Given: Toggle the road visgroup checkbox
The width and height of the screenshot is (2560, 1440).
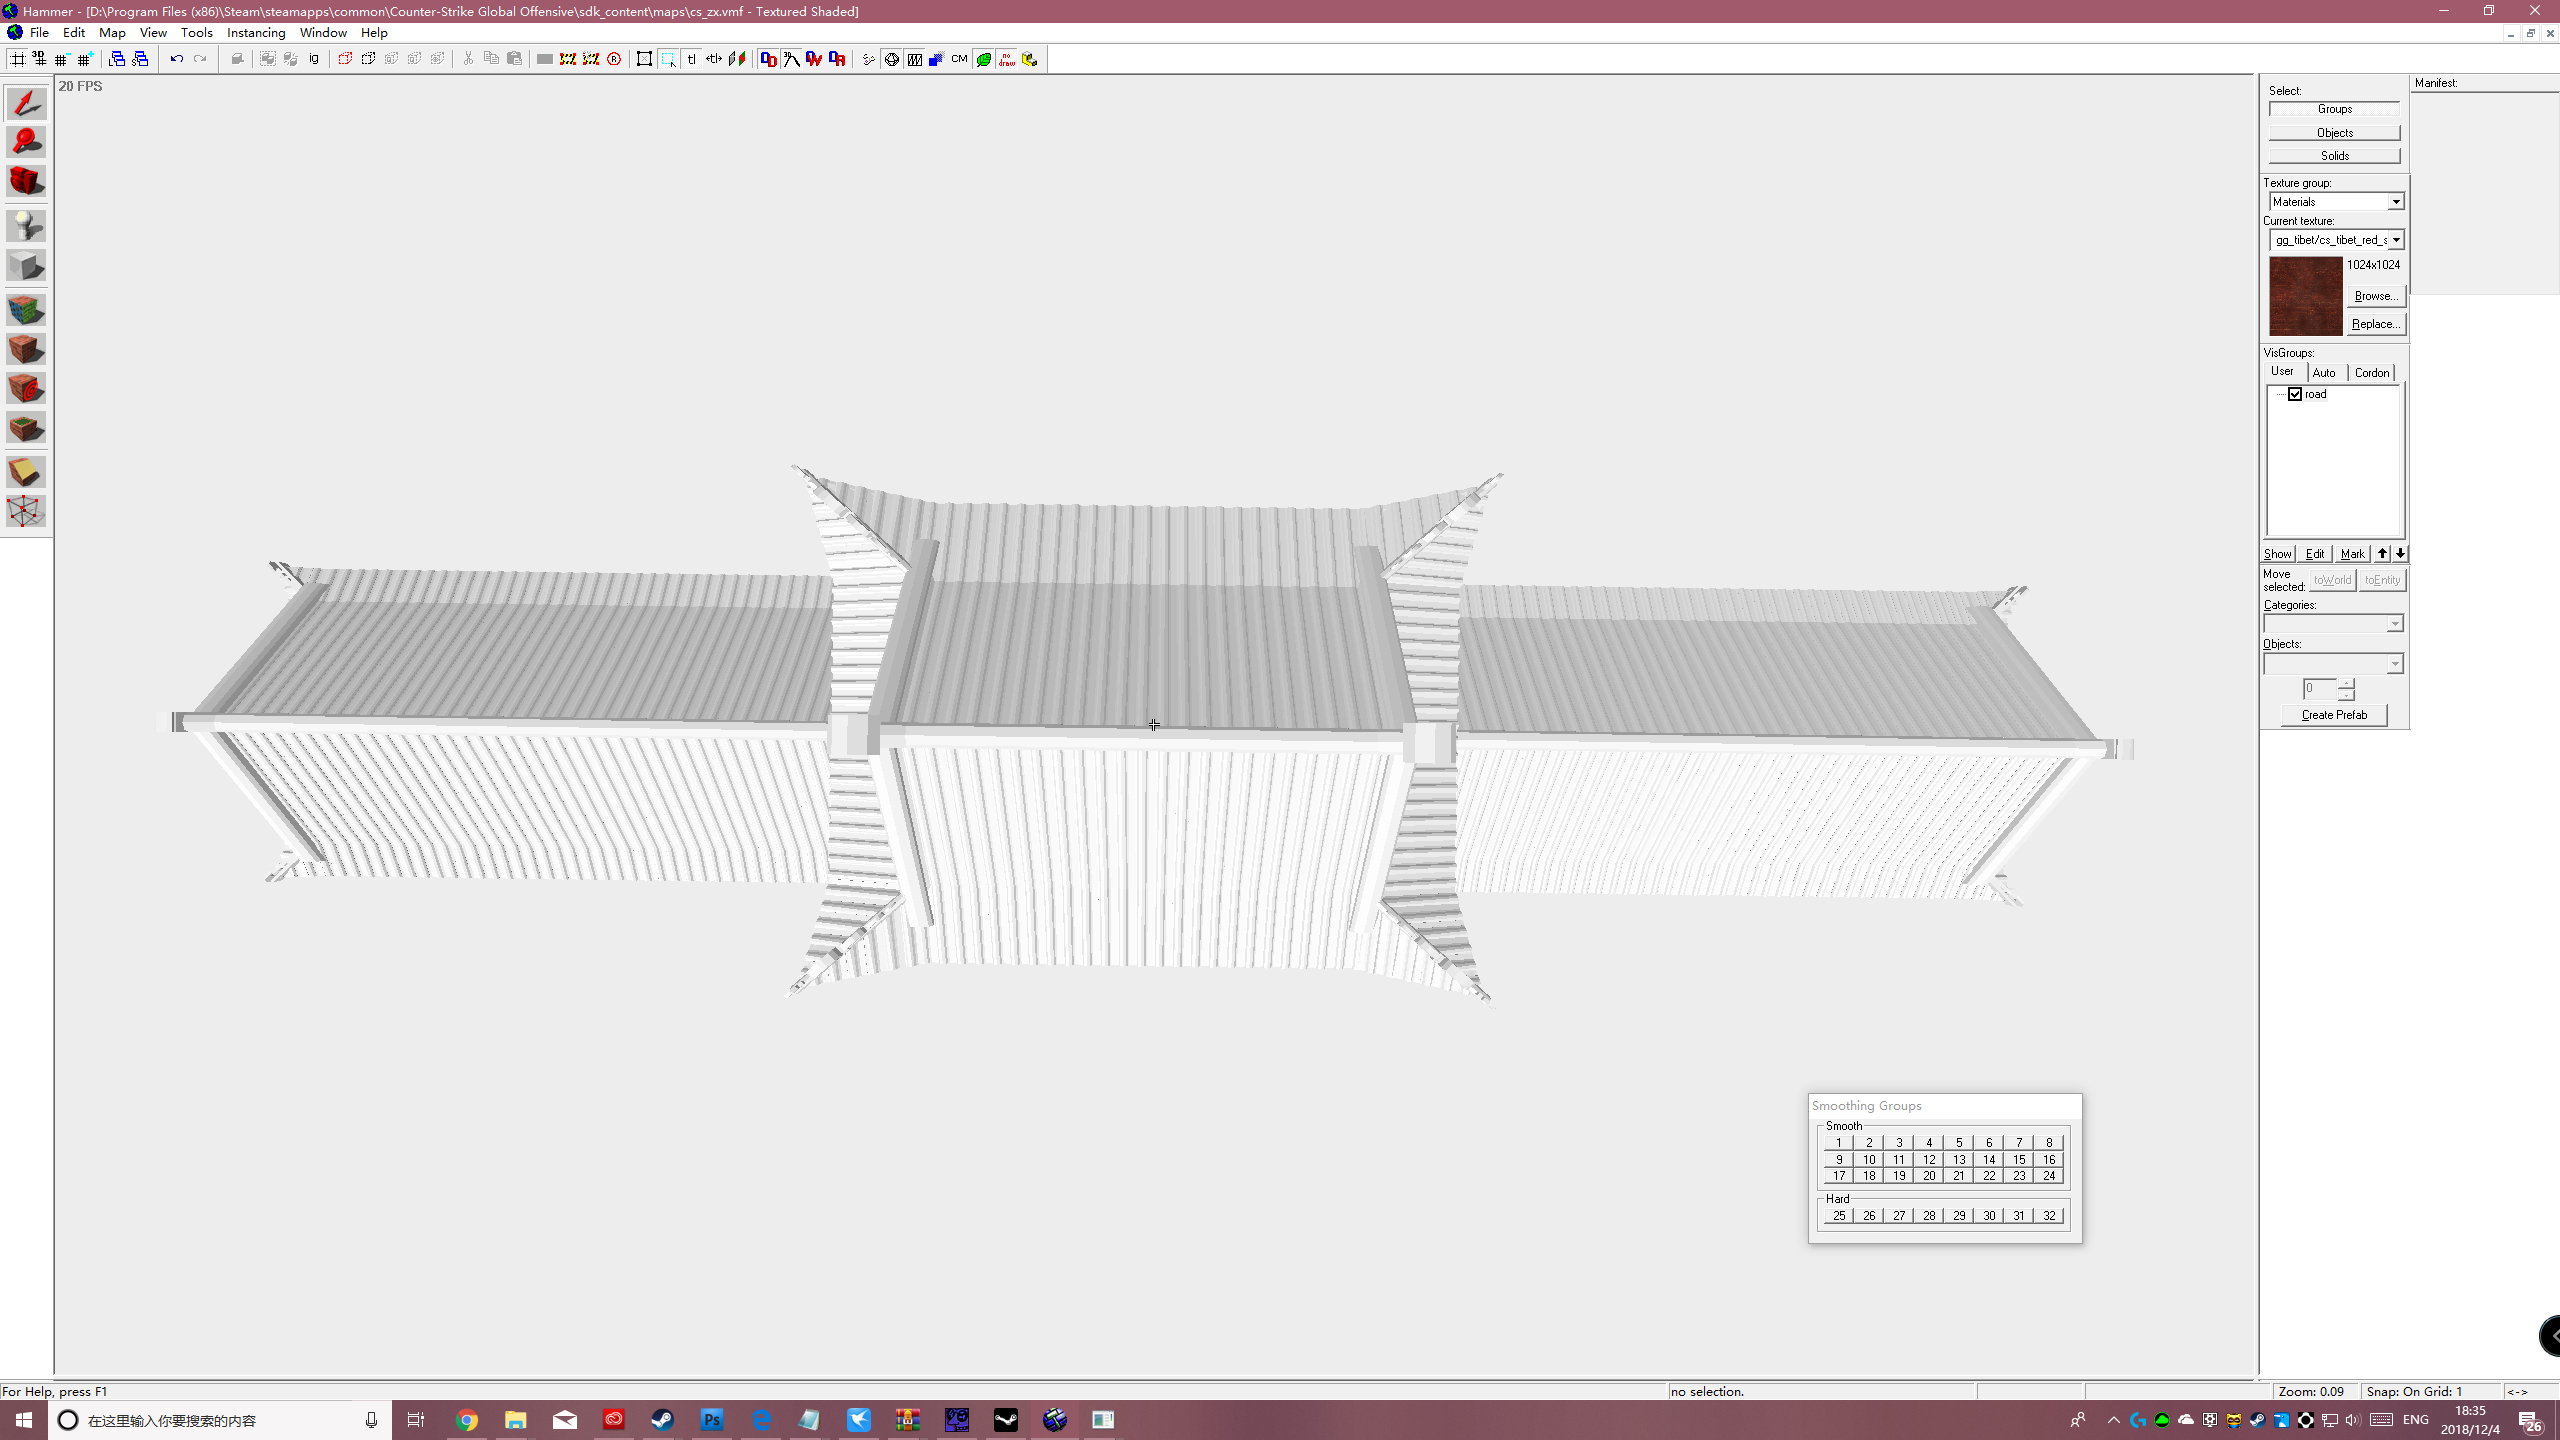Looking at the screenshot, I should coord(2296,394).
